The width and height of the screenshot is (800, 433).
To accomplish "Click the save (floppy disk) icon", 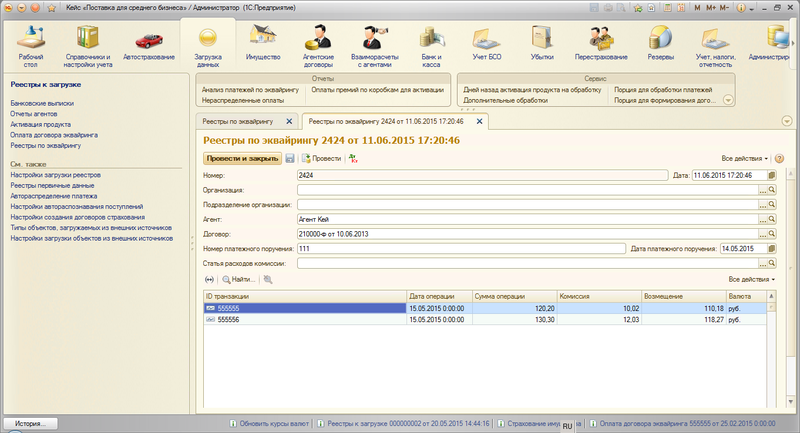I will click(x=290, y=158).
